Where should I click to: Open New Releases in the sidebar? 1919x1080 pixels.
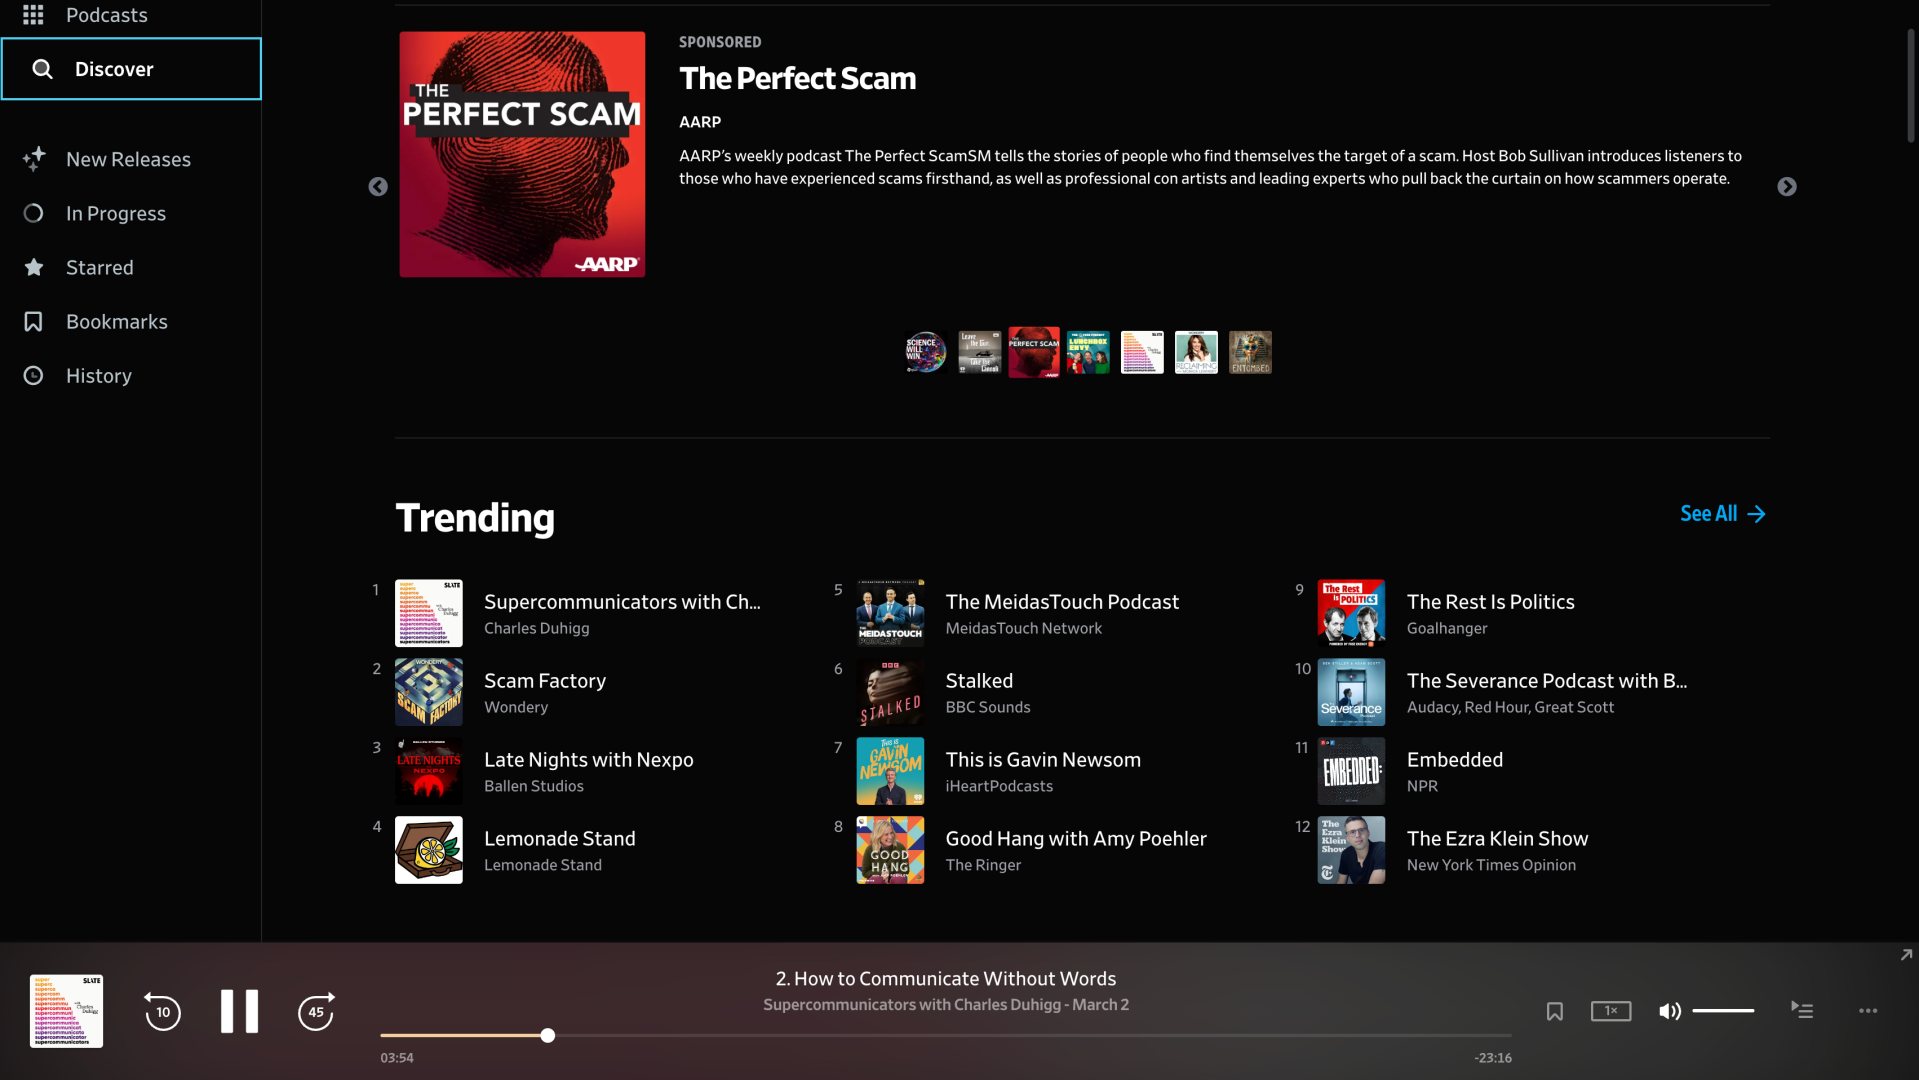(128, 159)
